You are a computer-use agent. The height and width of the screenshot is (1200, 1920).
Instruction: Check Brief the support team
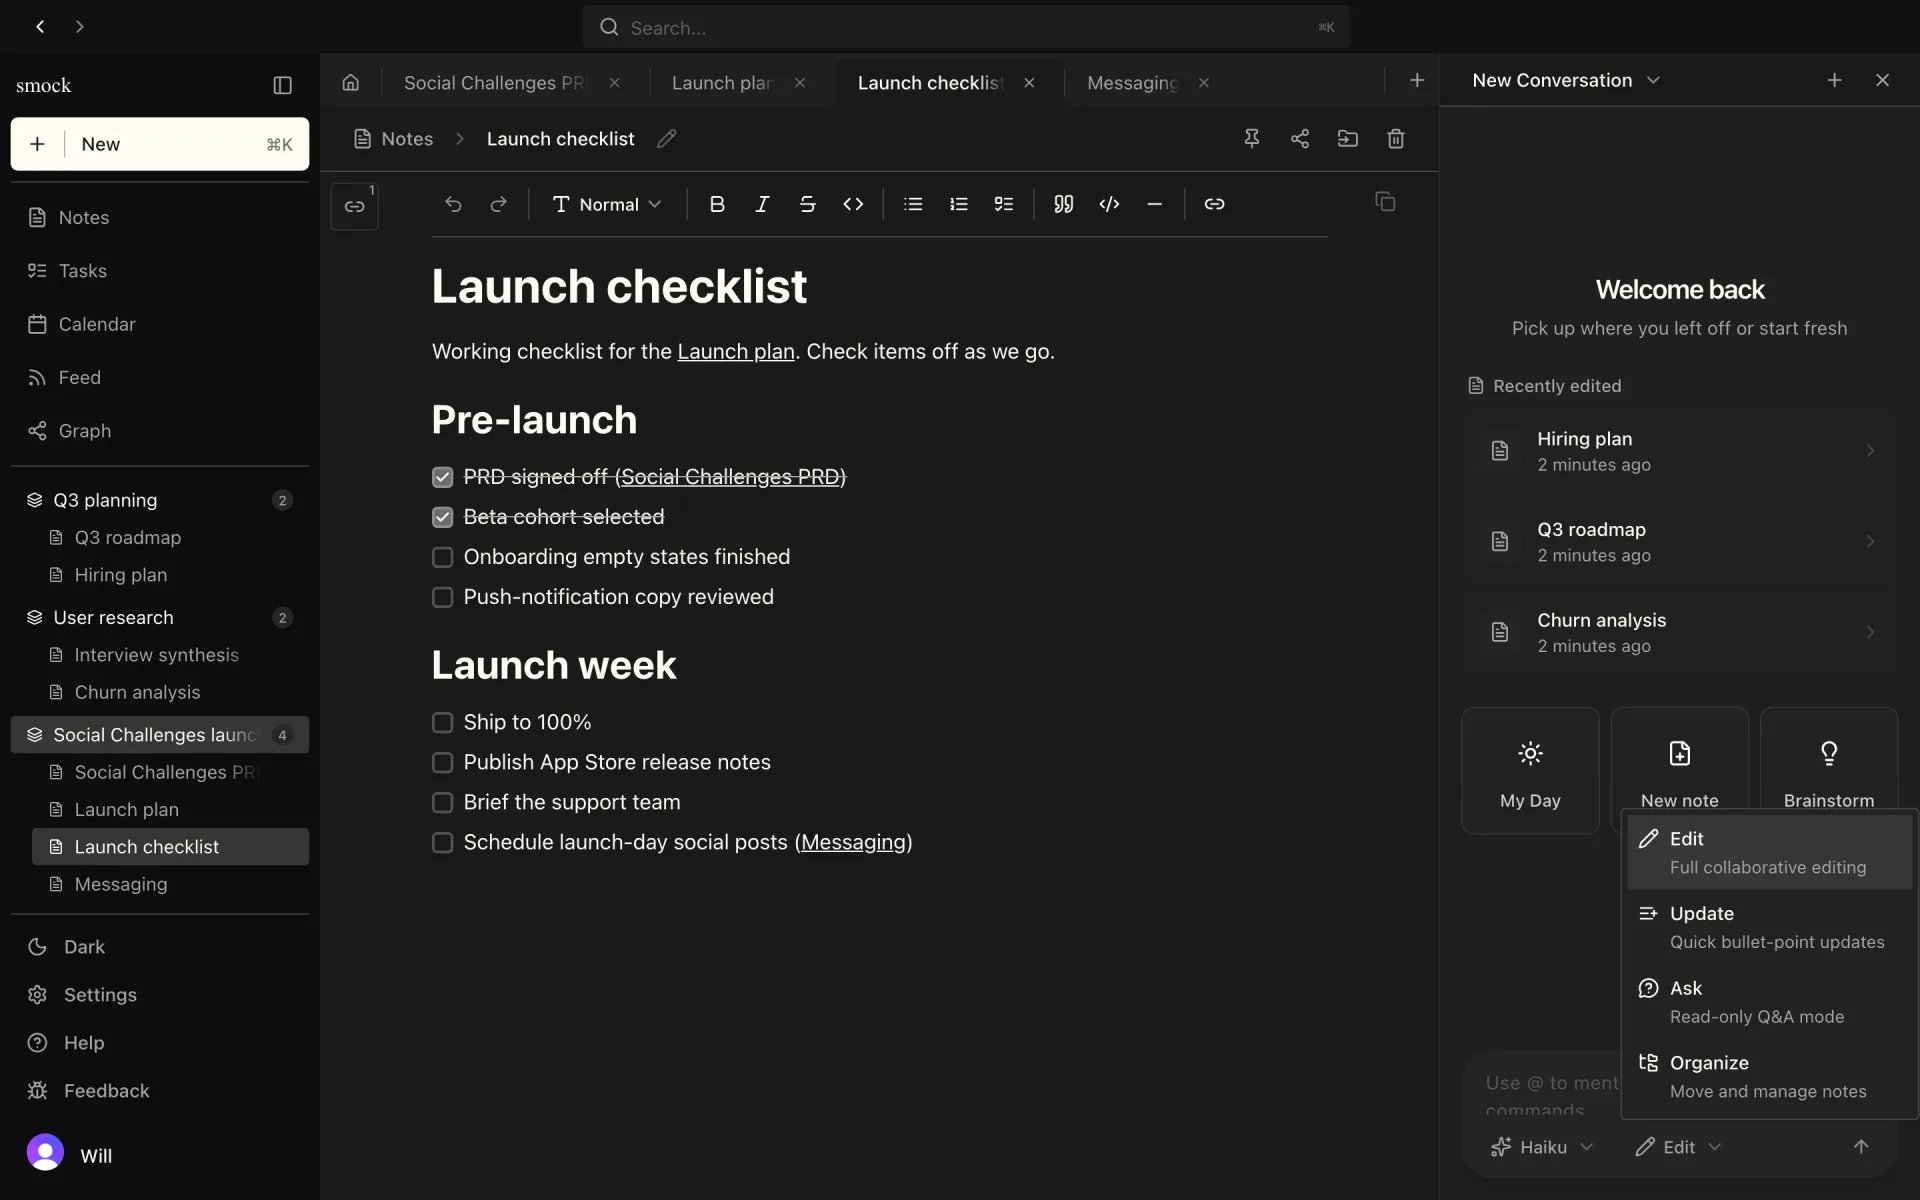(x=442, y=802)
